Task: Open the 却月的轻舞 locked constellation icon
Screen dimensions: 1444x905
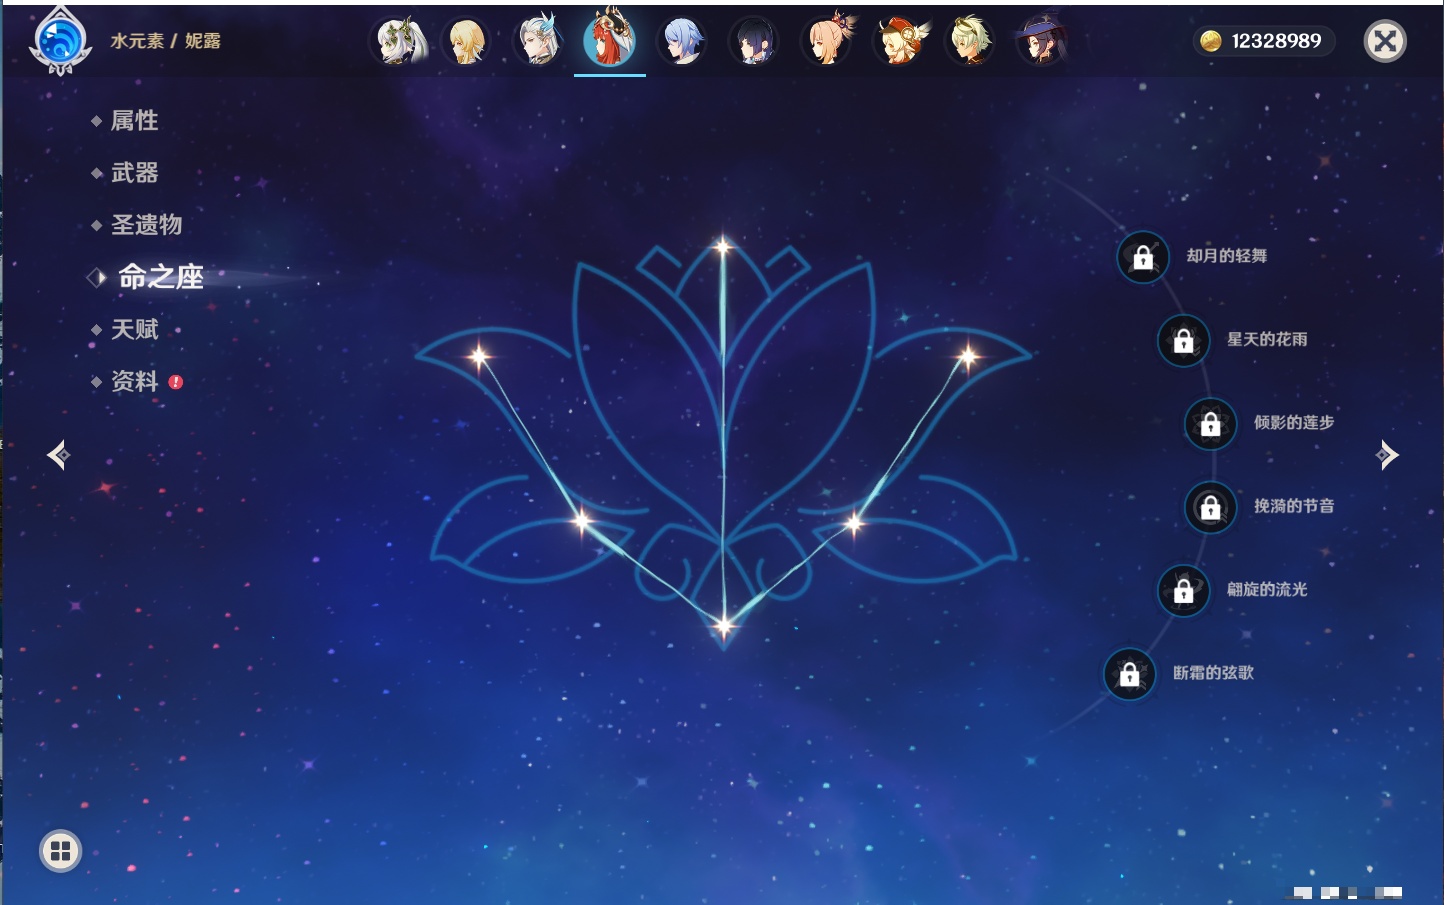Action: click(1143, 257)
